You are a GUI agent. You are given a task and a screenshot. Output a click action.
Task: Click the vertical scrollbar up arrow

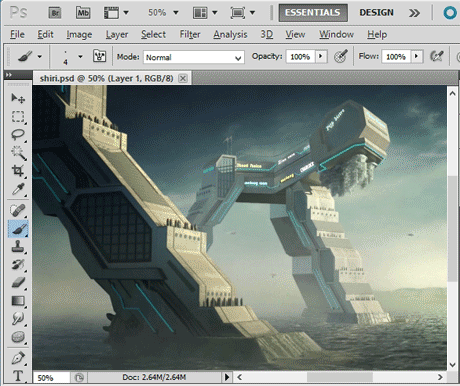coord(452,94)
